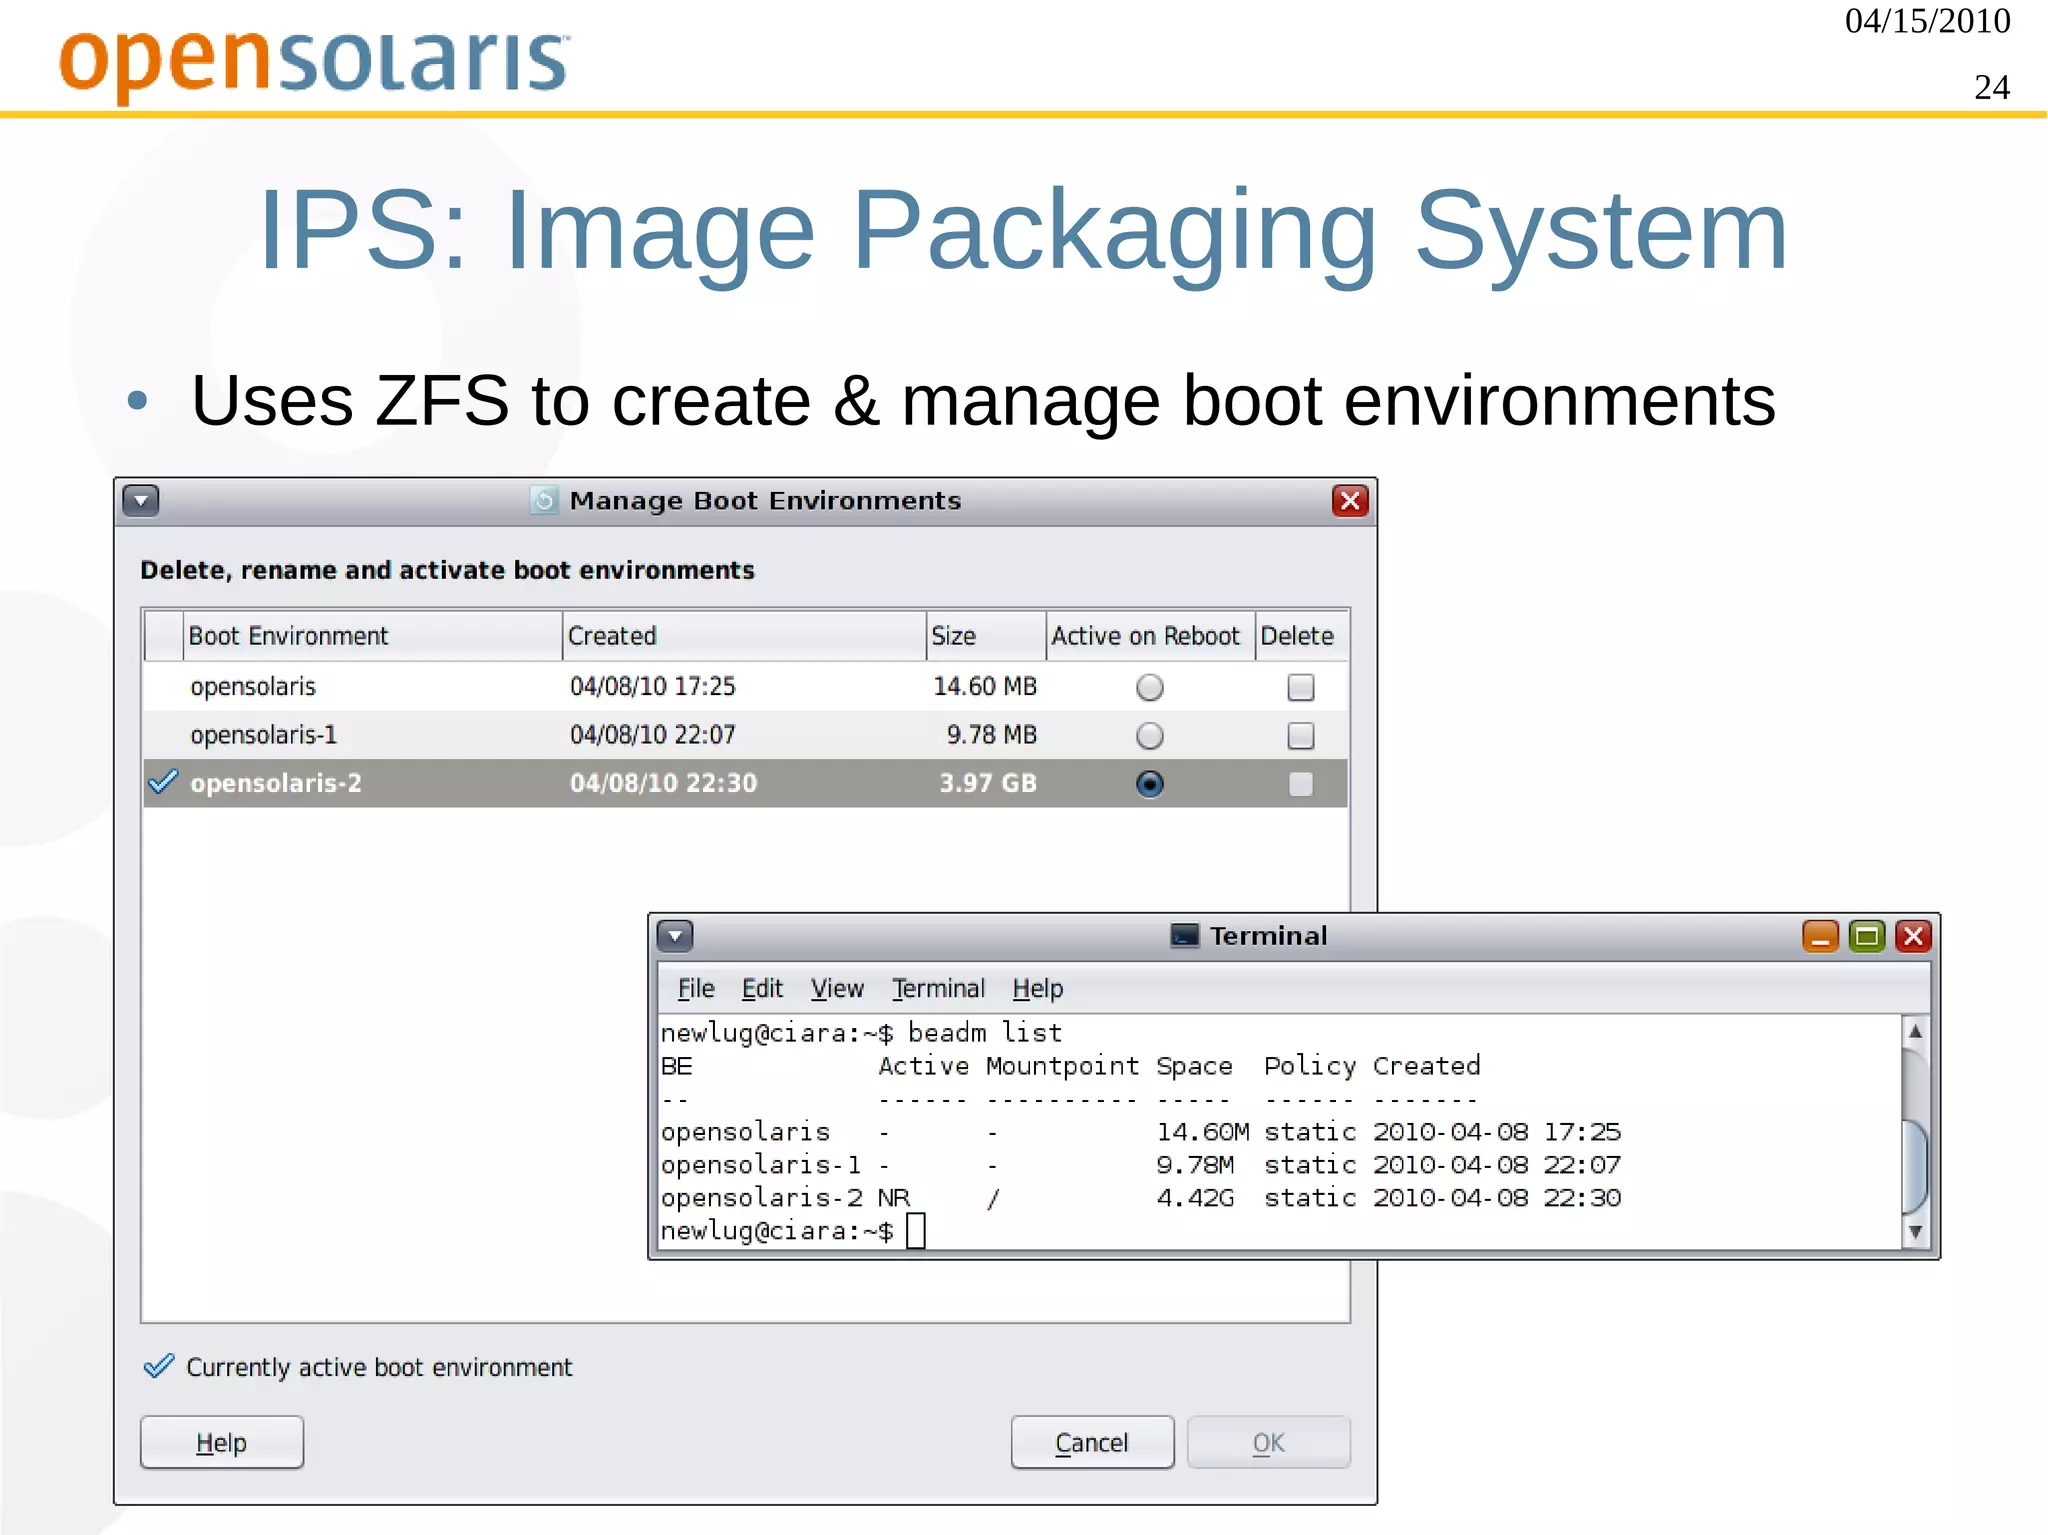Open the Terminal View menu
Screen dimensions: 2048x1535
click(x=837, y=989)
